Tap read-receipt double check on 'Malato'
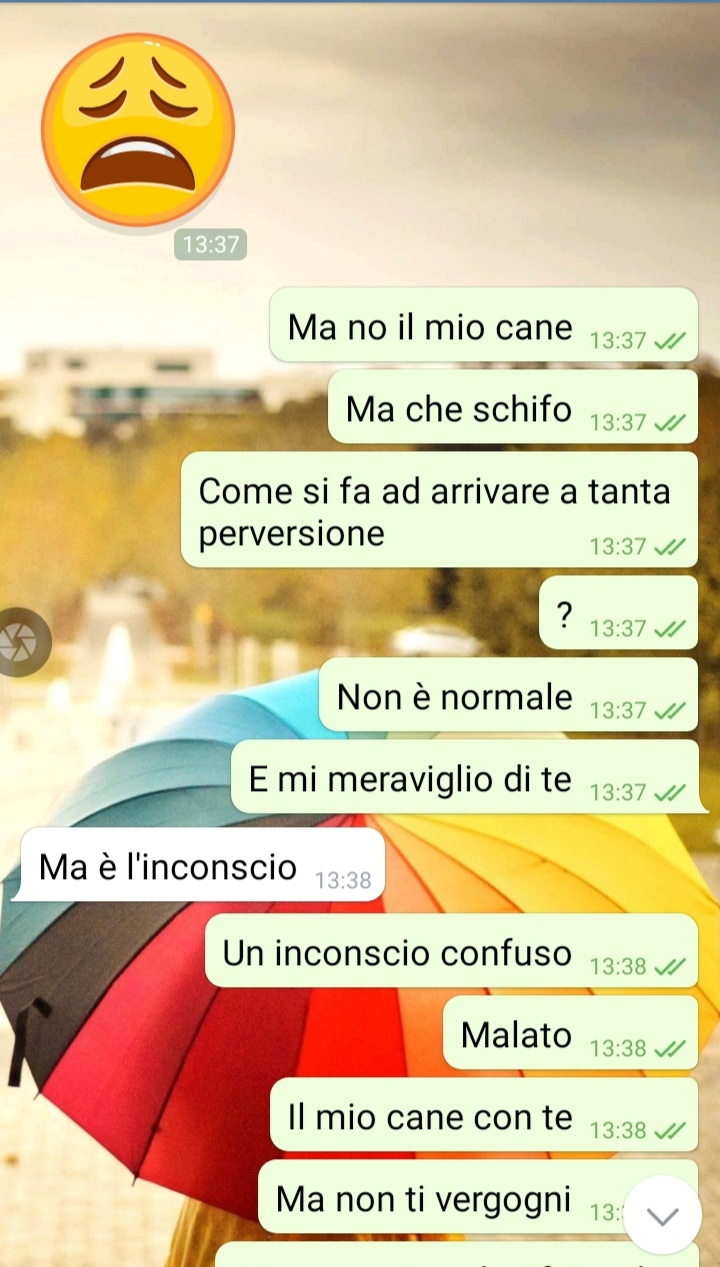Screen dimensions: 720x1267 click(x=669, y=1049)
